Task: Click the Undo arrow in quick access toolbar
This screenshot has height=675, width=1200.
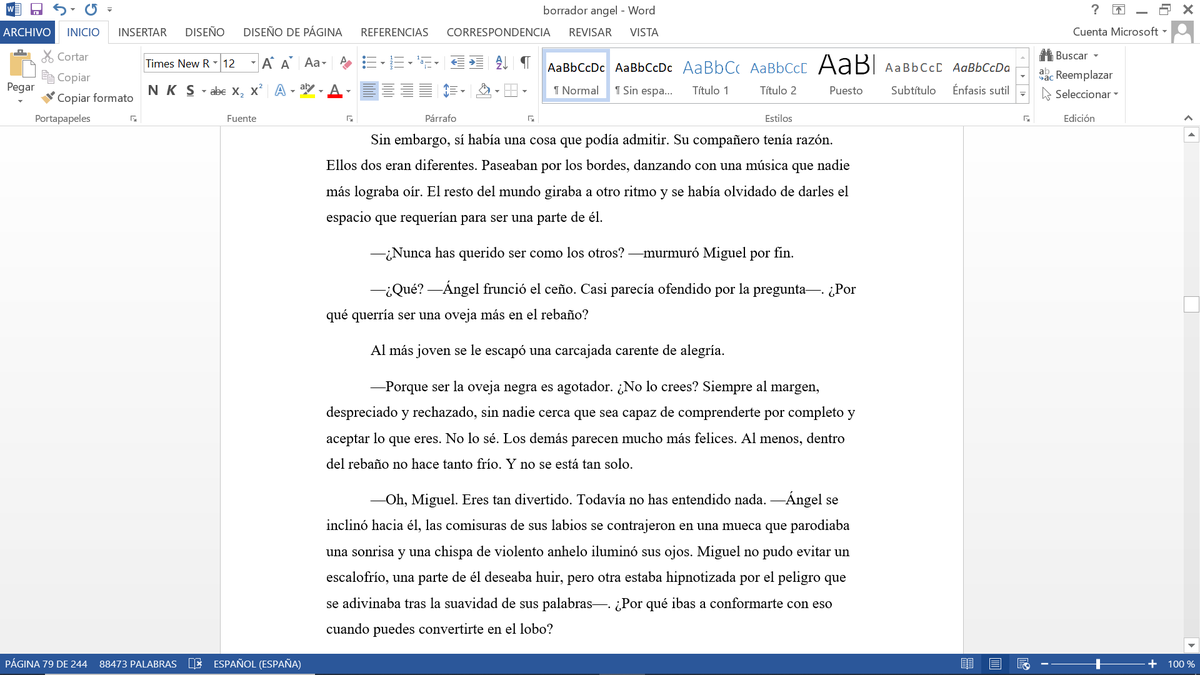Action: click(x=59, y=10)
